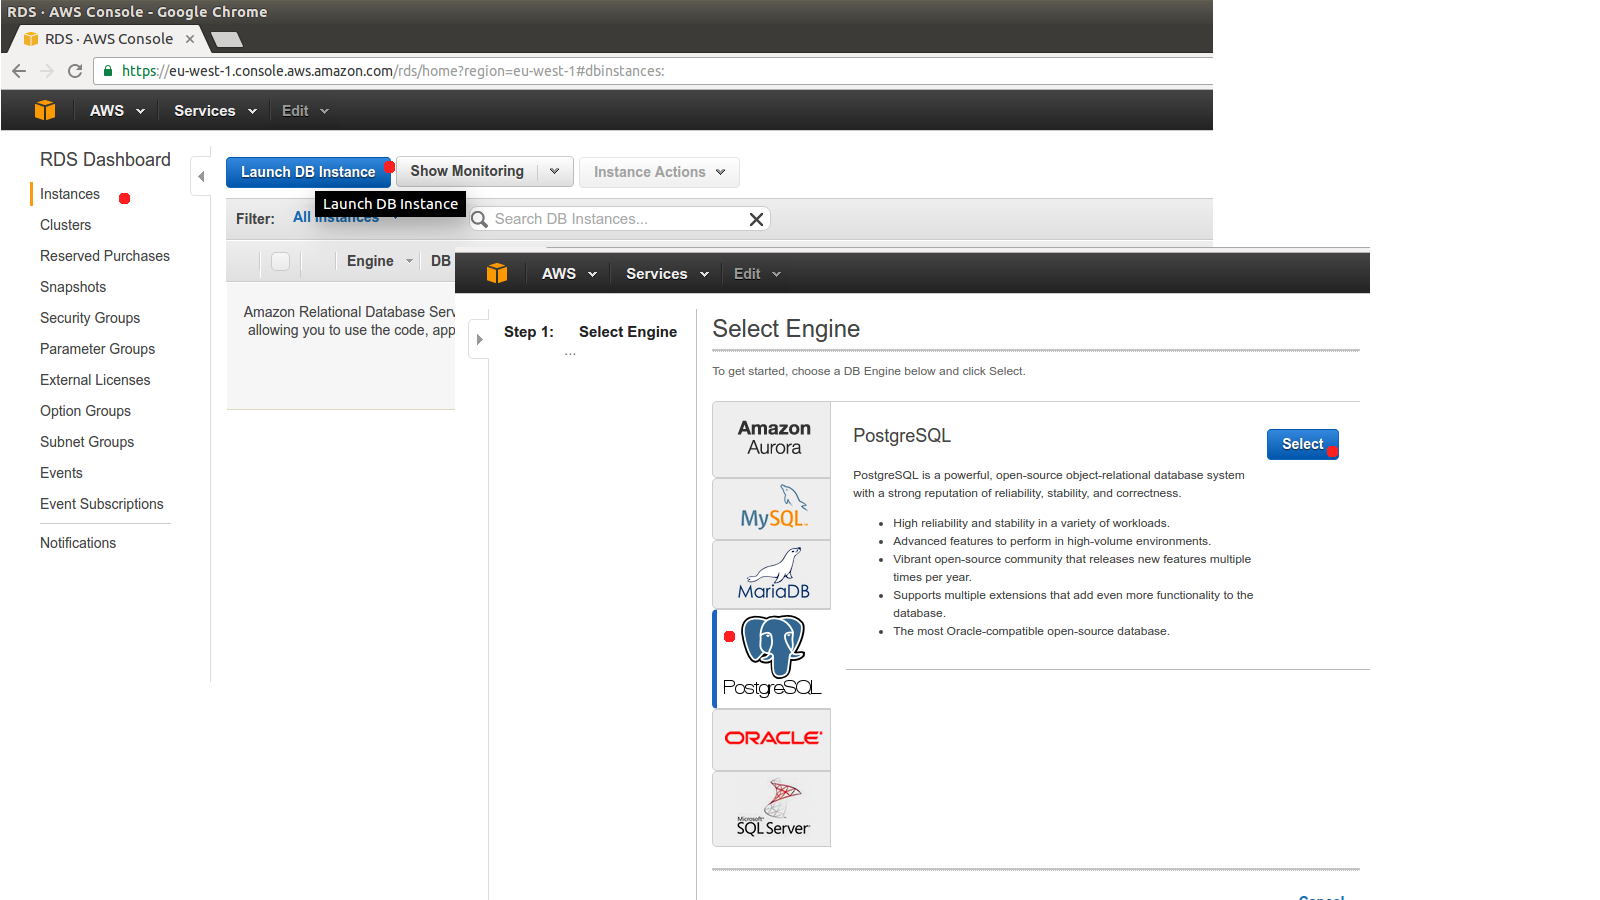Choose the Microsoft SQL Server engine tile
This screenshot has height=900, width=1600.
[x=772, y=809]
